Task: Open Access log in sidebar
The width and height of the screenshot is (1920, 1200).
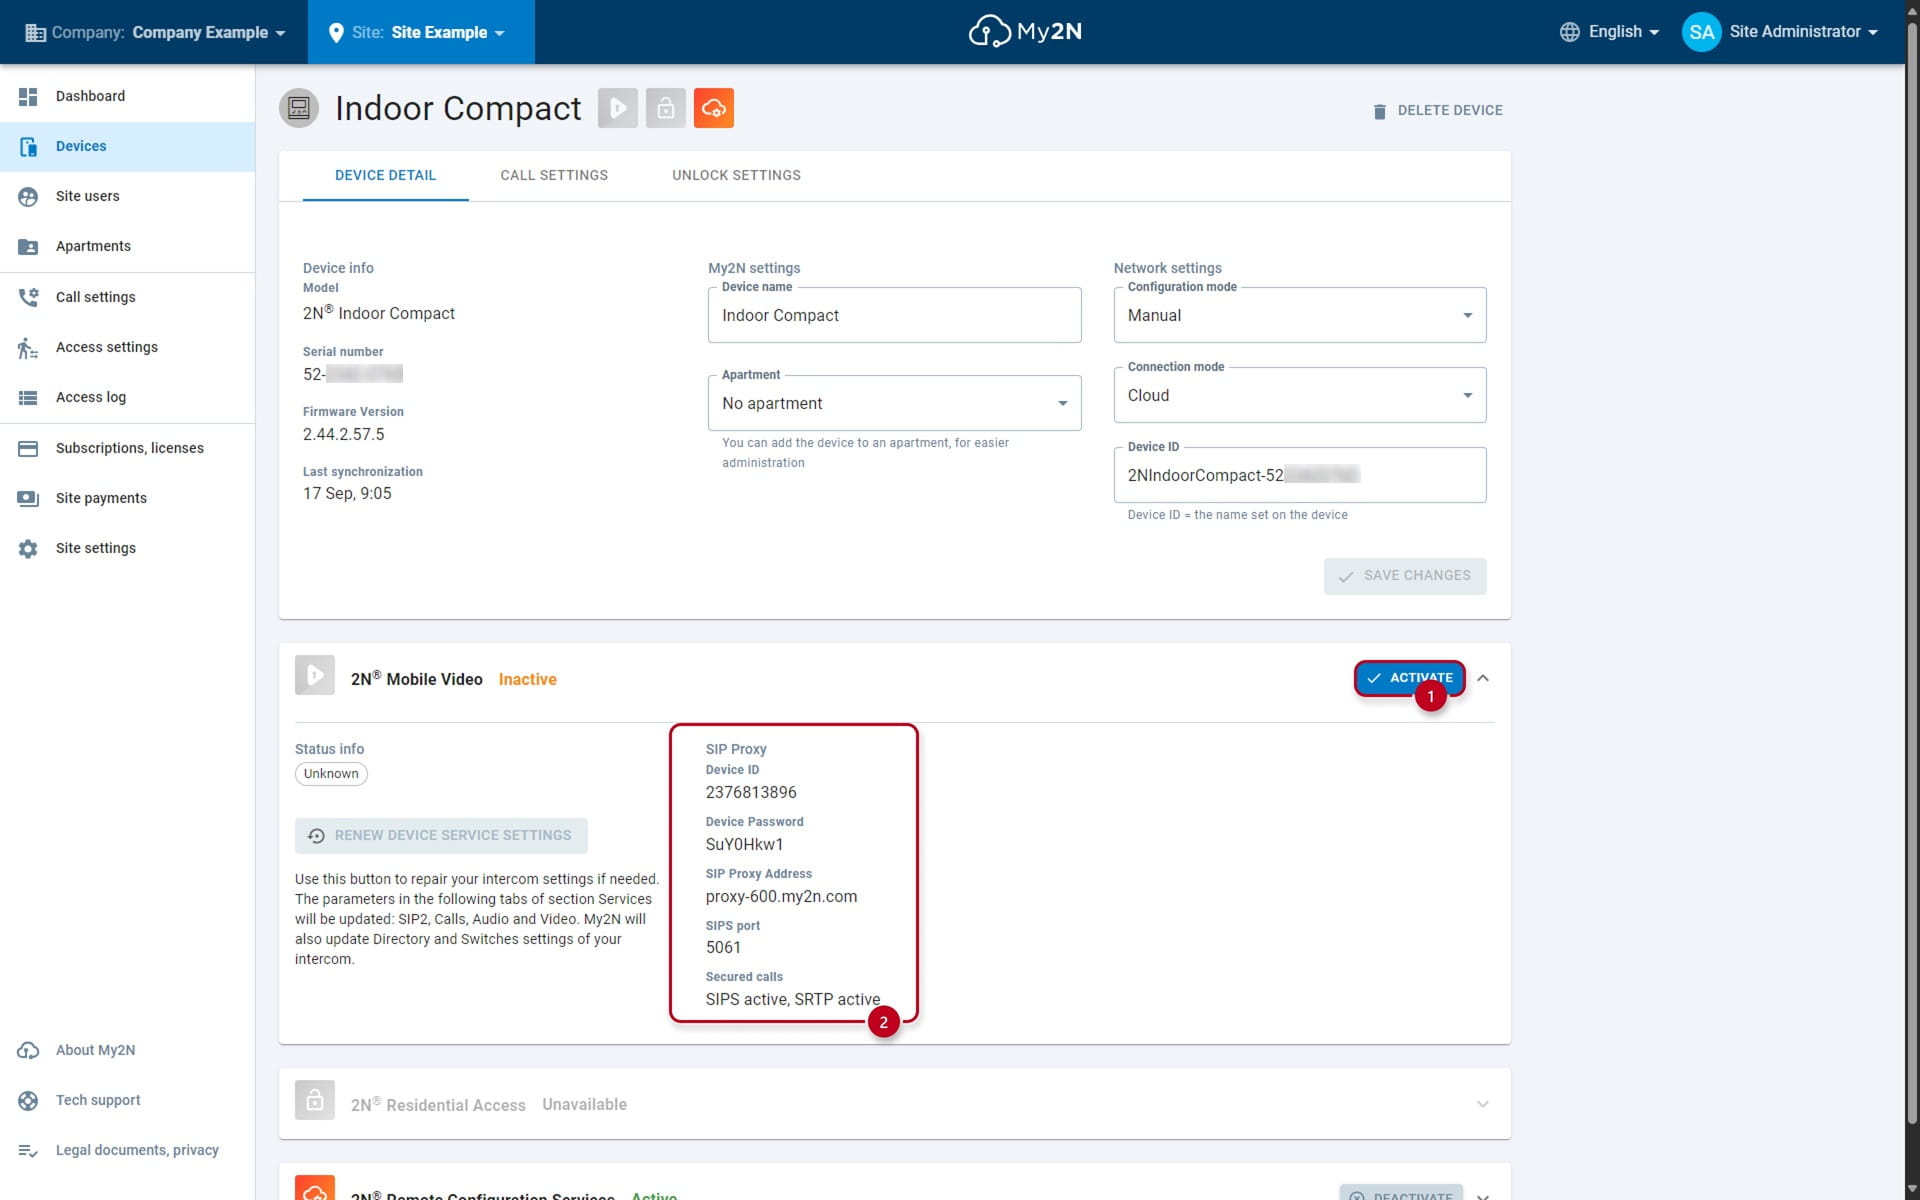Action: (x=127, y=397)
